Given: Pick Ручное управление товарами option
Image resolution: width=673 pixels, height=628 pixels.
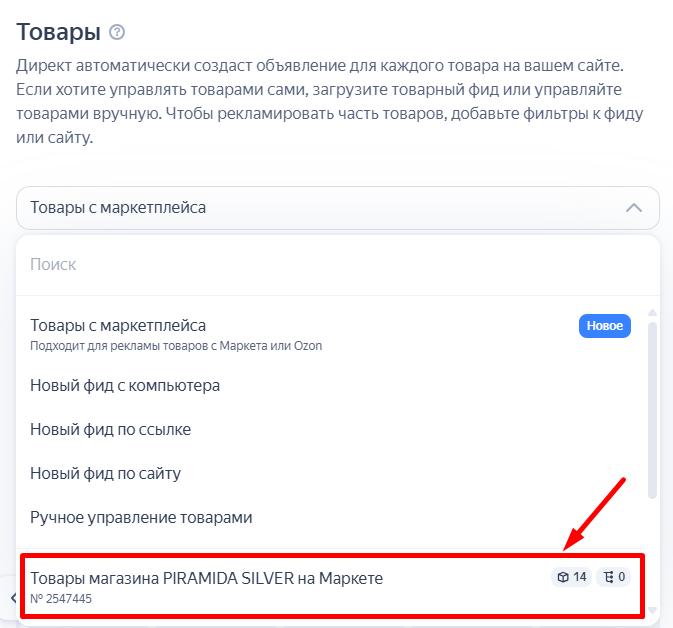Looking at the screenshot, I should click(x=141, y=517).
